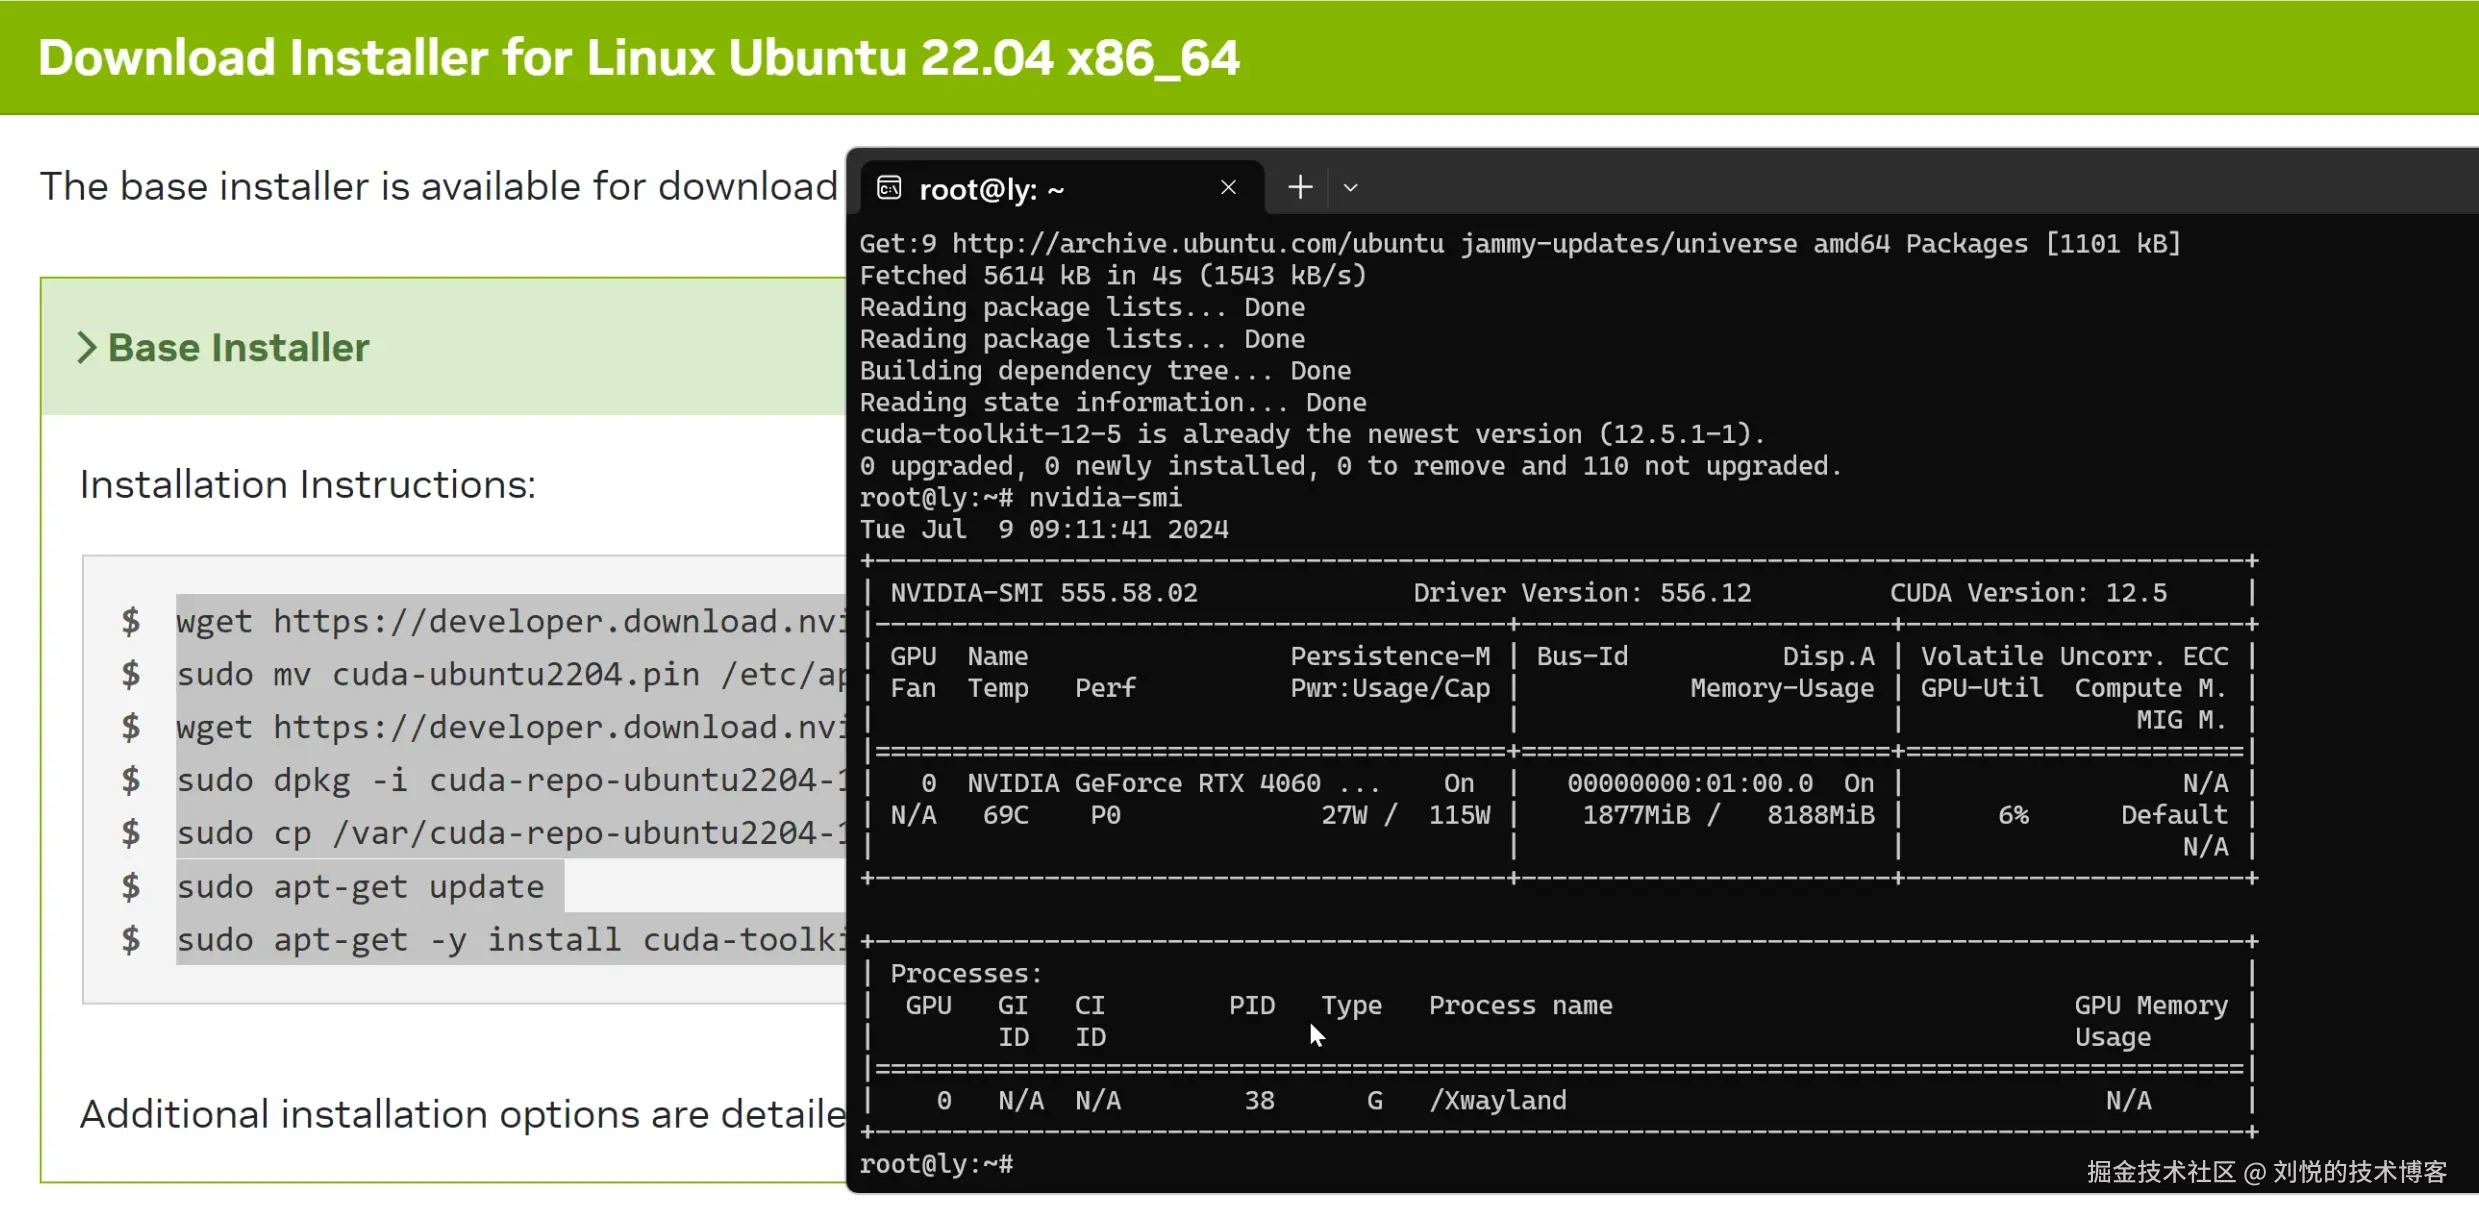Click the '1877MiB / 8188MiB' memory usage
This screenshot has width=2479, height=1217.
click(1728, 815)
